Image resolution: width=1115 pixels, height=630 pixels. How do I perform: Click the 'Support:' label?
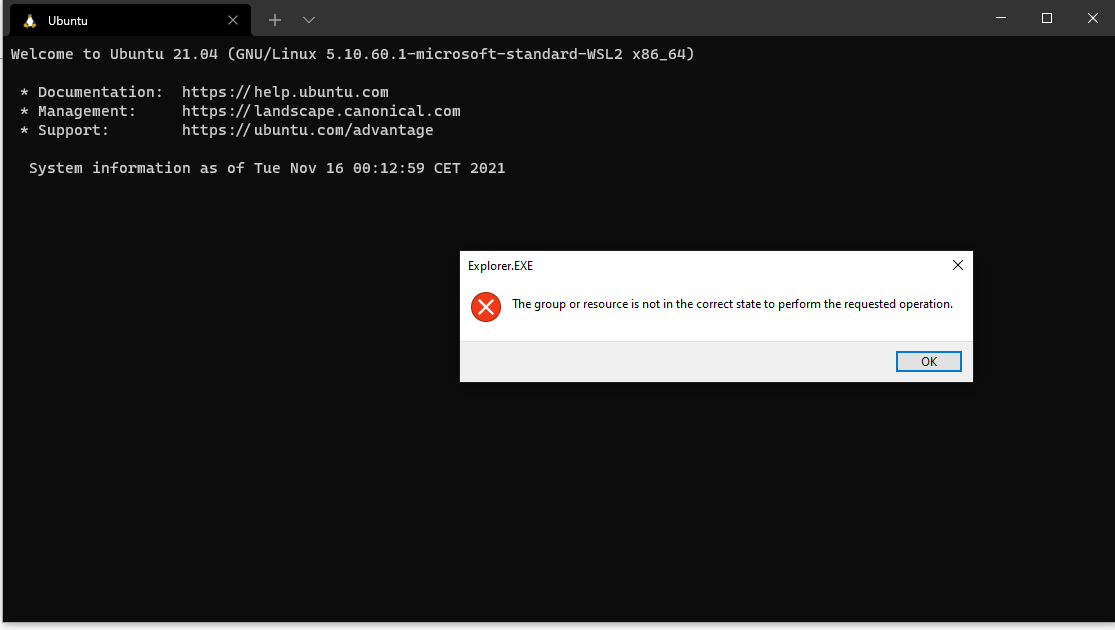point(73,130)
